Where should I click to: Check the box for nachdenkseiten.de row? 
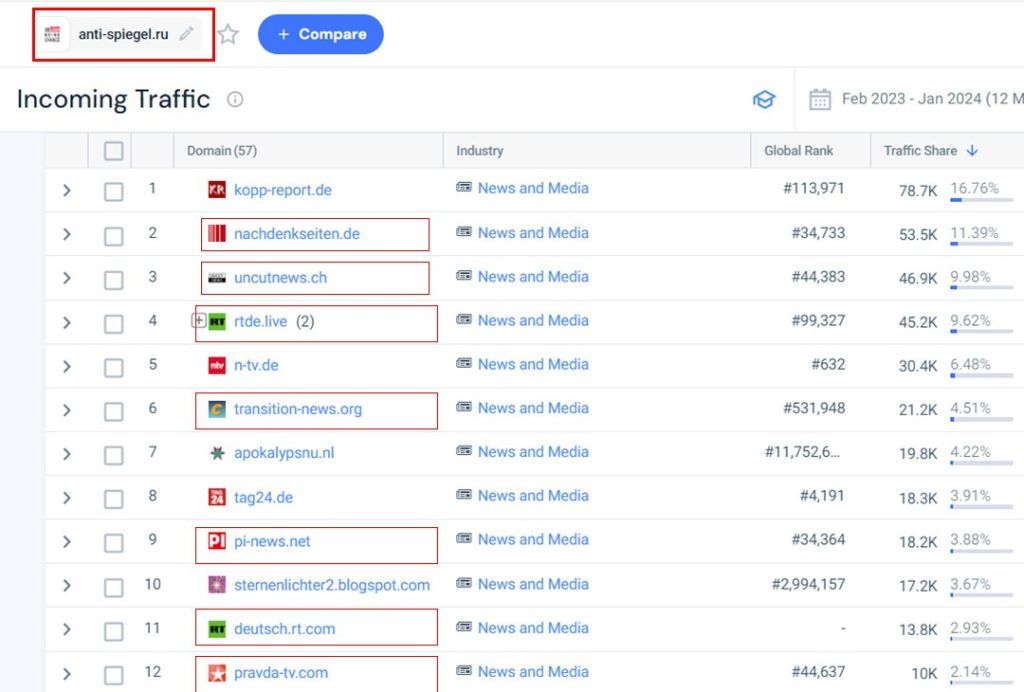point(114,234)
